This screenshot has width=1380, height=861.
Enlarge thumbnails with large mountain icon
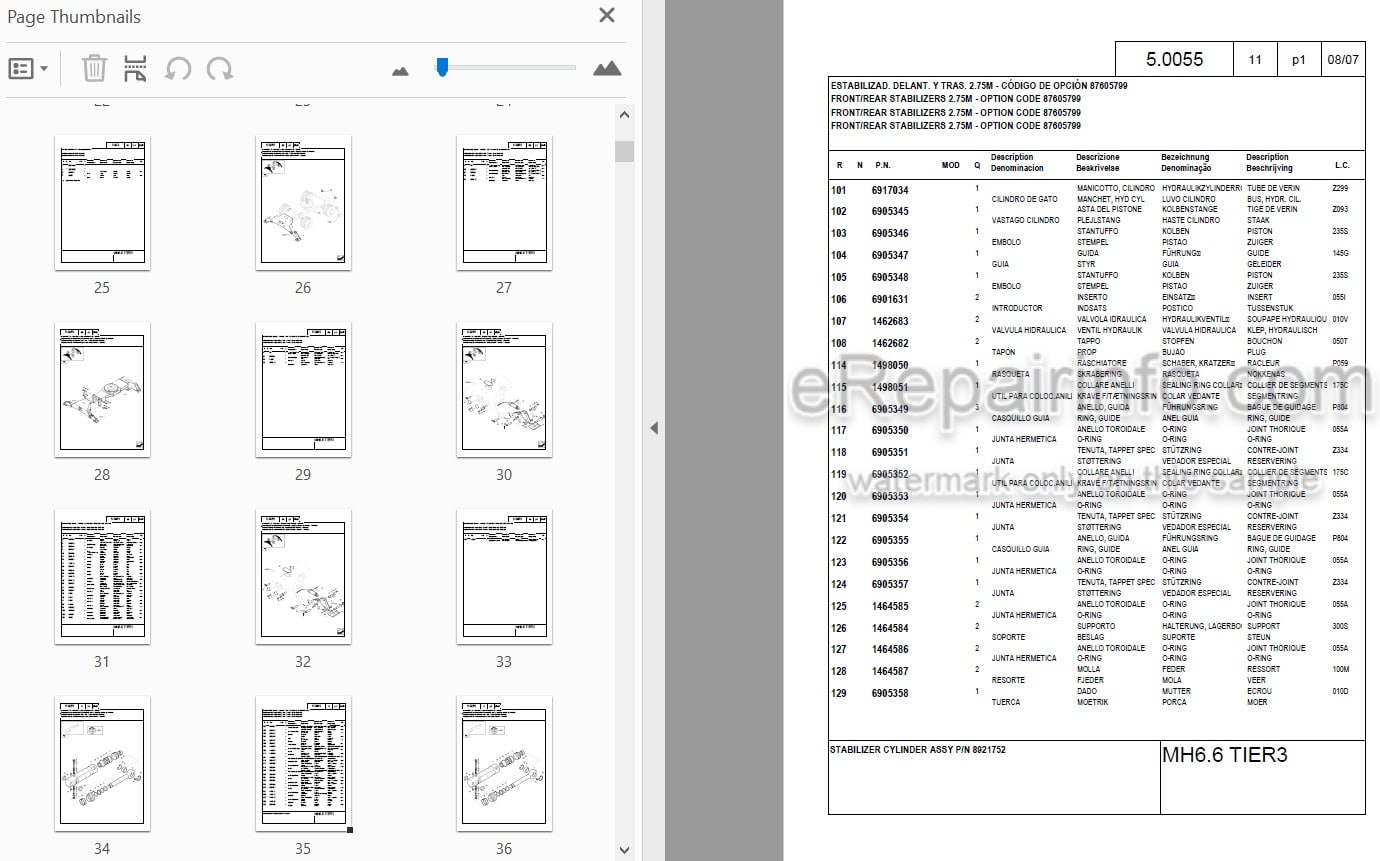[607, 68]
